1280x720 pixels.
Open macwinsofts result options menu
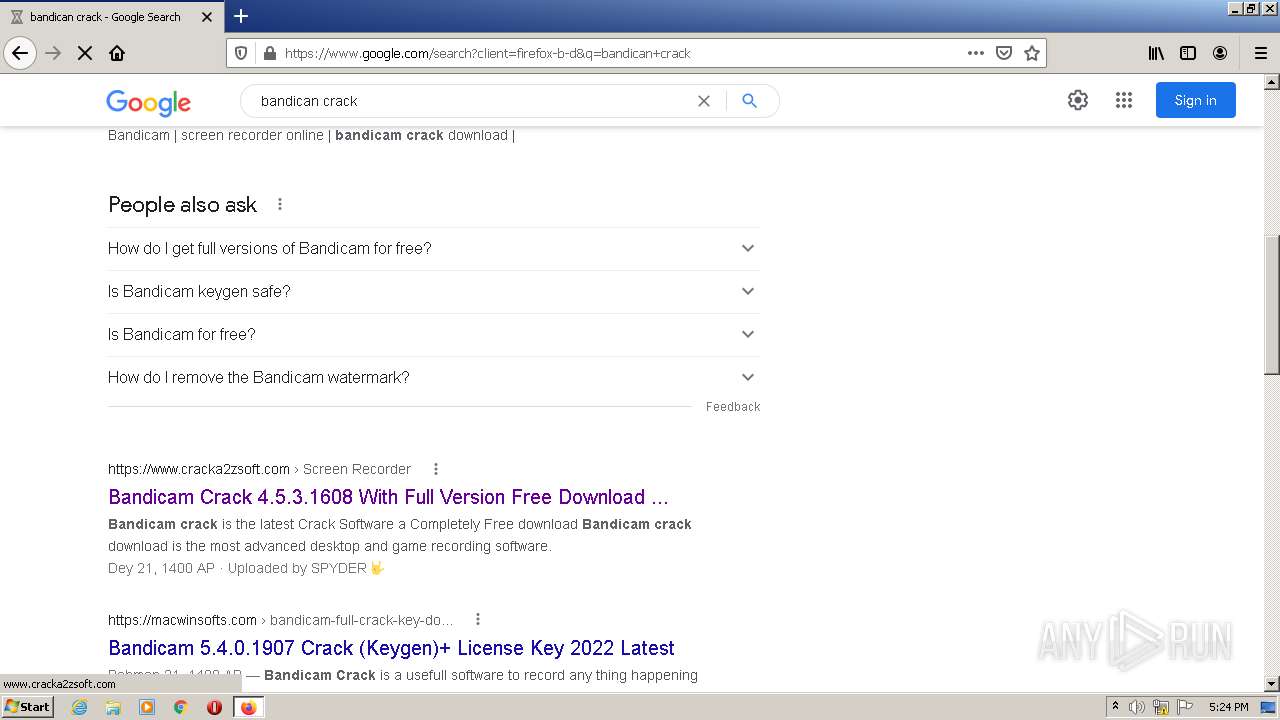(477, 620)
